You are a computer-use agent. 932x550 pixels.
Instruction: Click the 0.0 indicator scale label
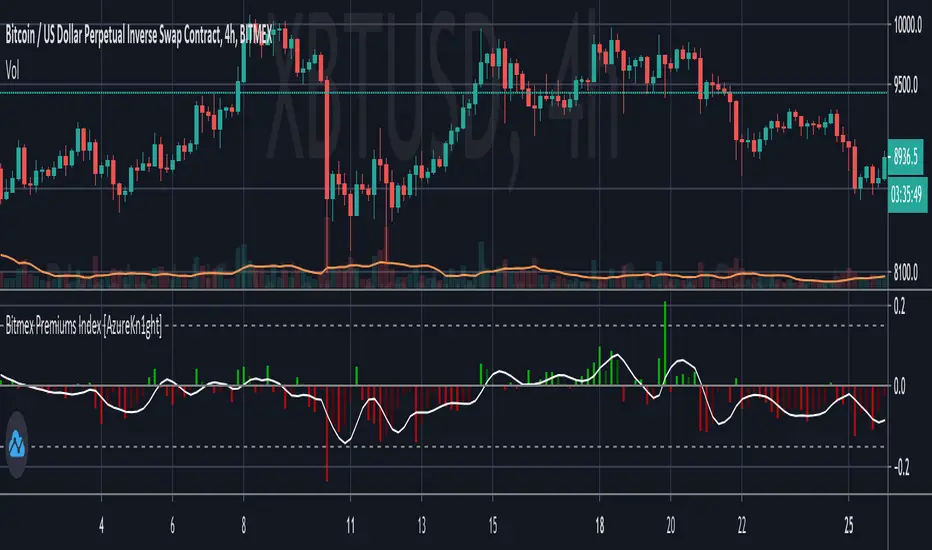[x=899, y=387]
